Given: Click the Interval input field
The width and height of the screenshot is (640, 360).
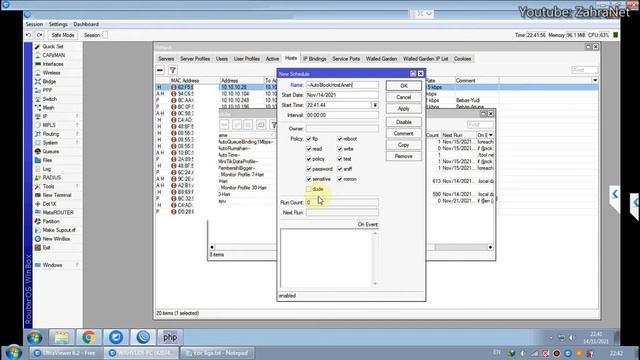Looking at the screenshot, I should (342, 115).
